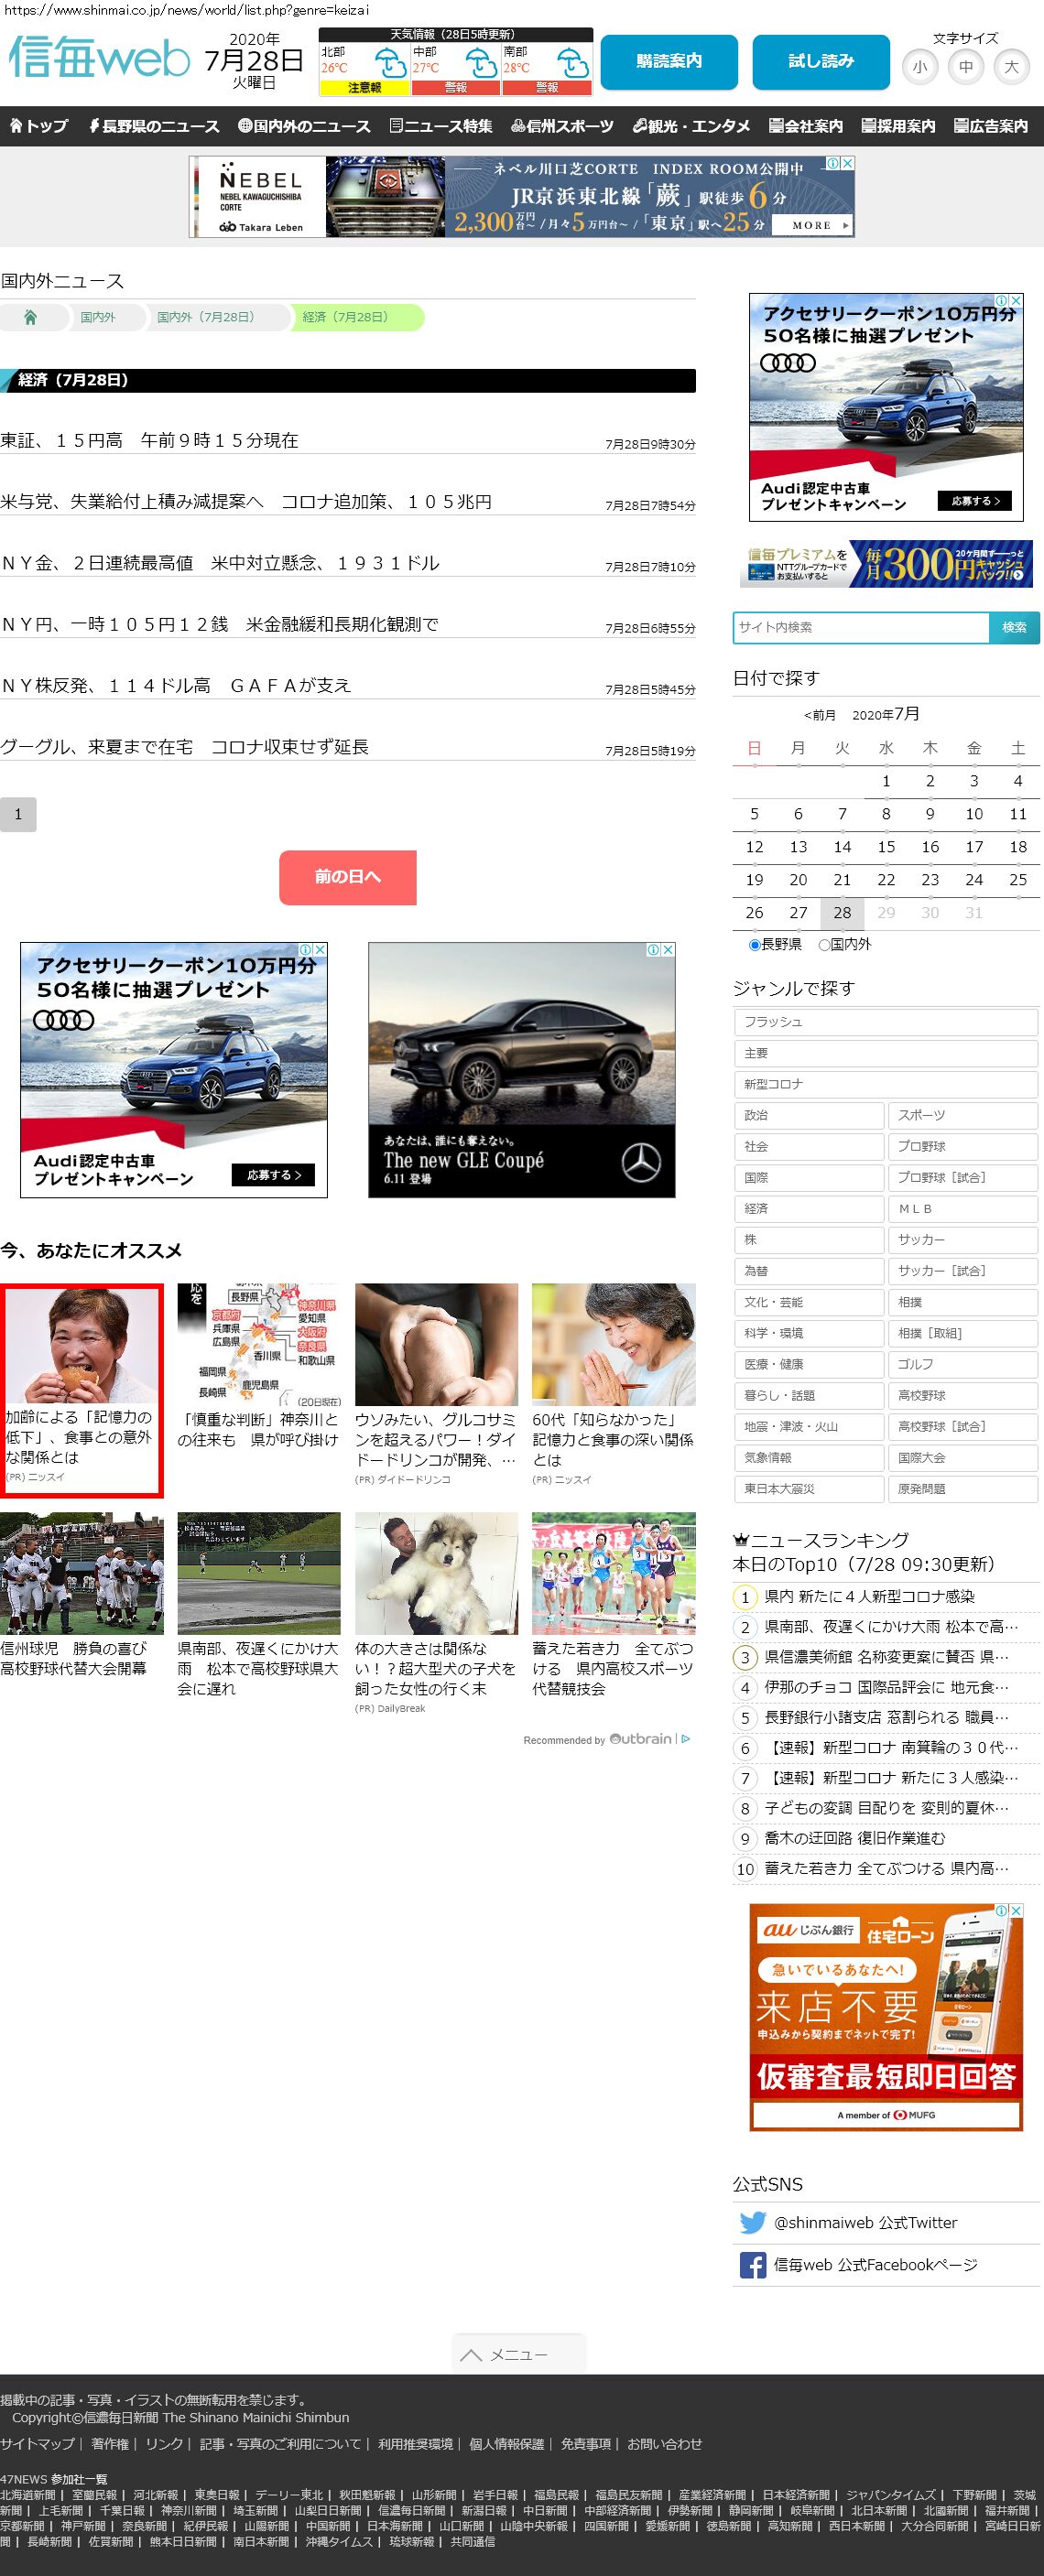Click the 前の日へ button
1044x2576 pixels.
click(x=347, y=877)
